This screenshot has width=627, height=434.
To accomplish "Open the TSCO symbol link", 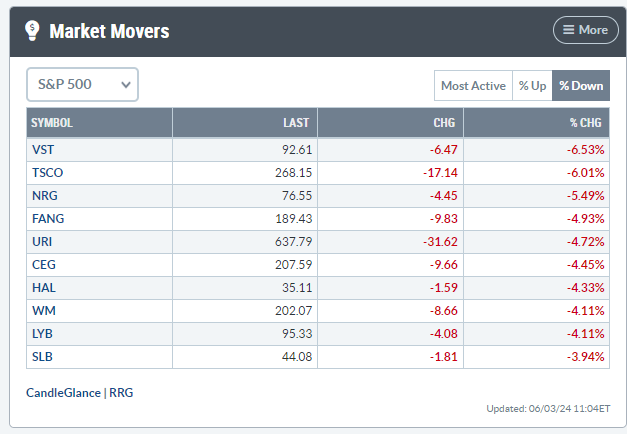I will (x=48, y=173).
